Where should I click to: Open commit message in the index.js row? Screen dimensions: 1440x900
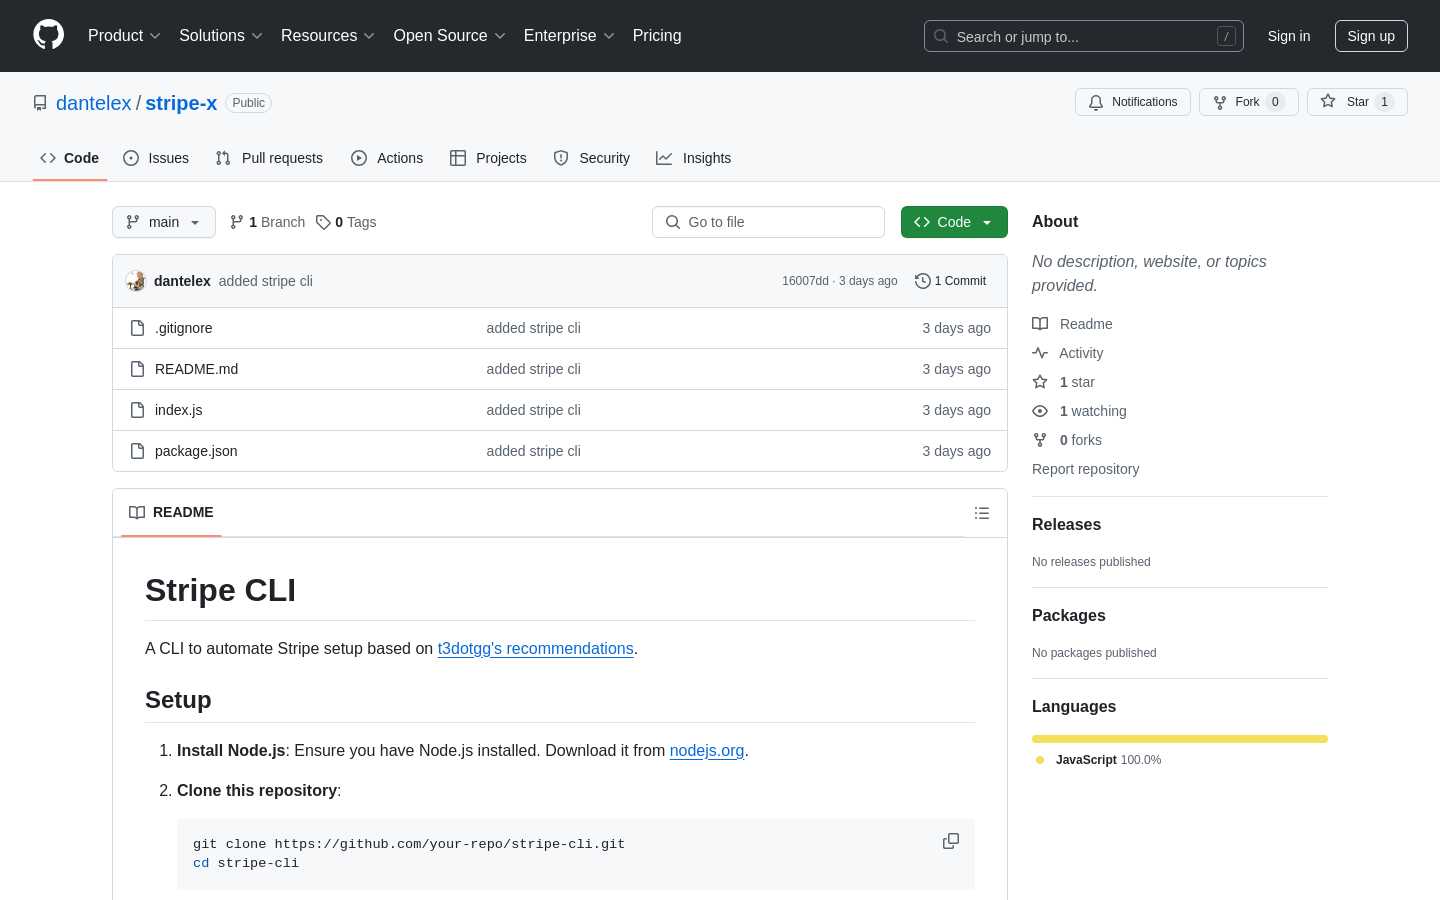coord(533,410)
